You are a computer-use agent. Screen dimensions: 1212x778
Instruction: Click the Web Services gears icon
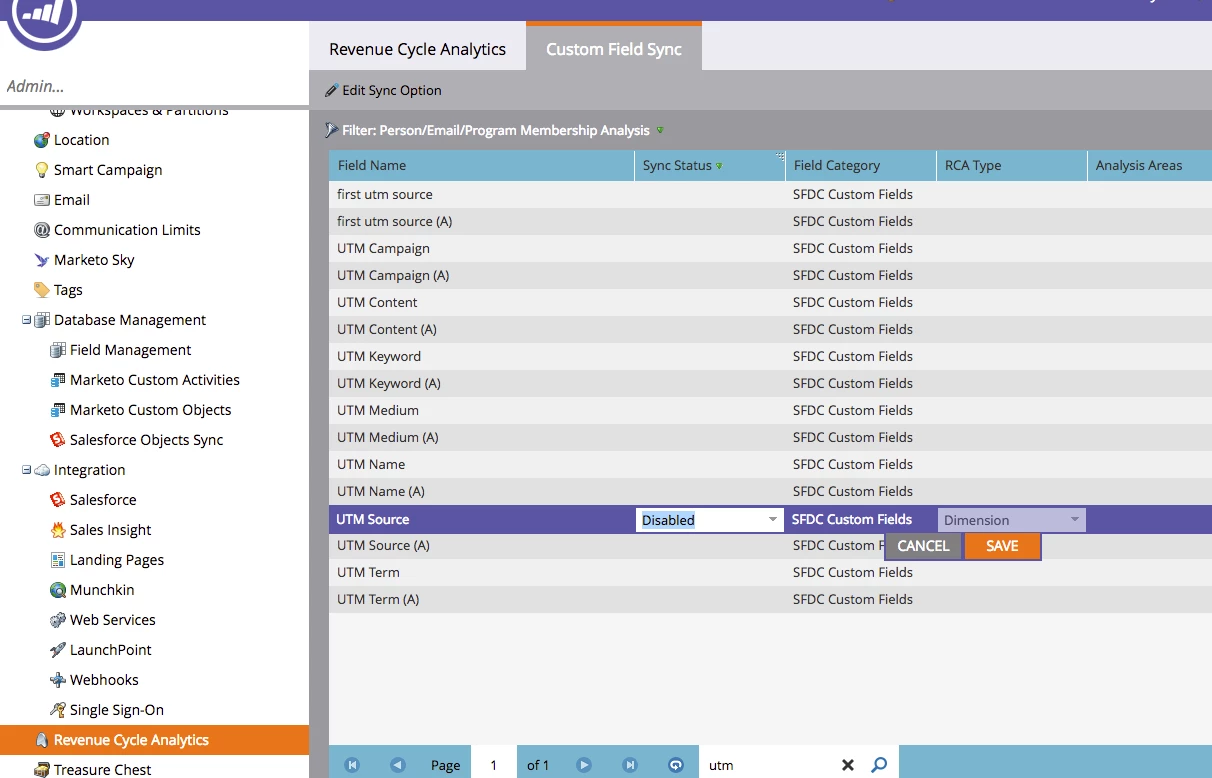[x=57, y=620]
